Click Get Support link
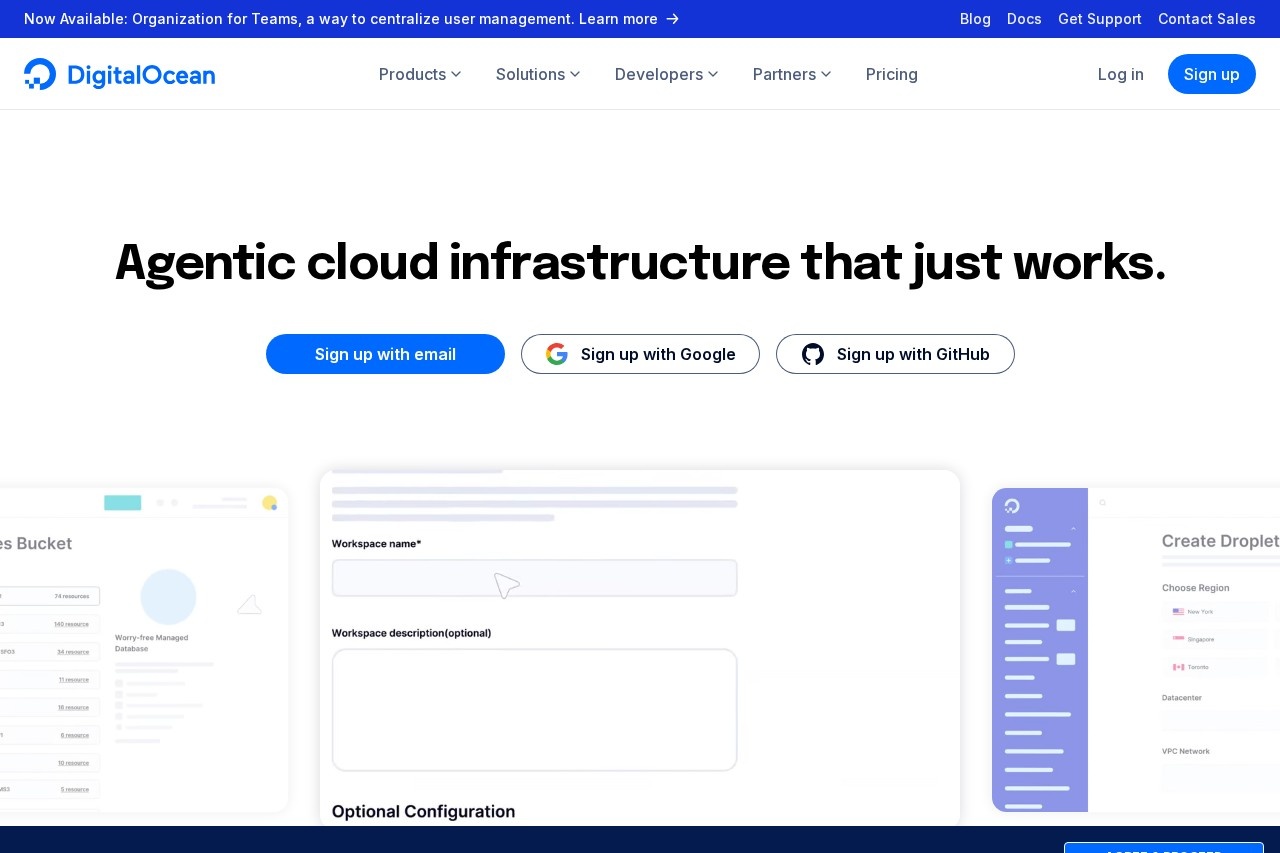The image size is (1280, 853). [x=1100, y=19]
